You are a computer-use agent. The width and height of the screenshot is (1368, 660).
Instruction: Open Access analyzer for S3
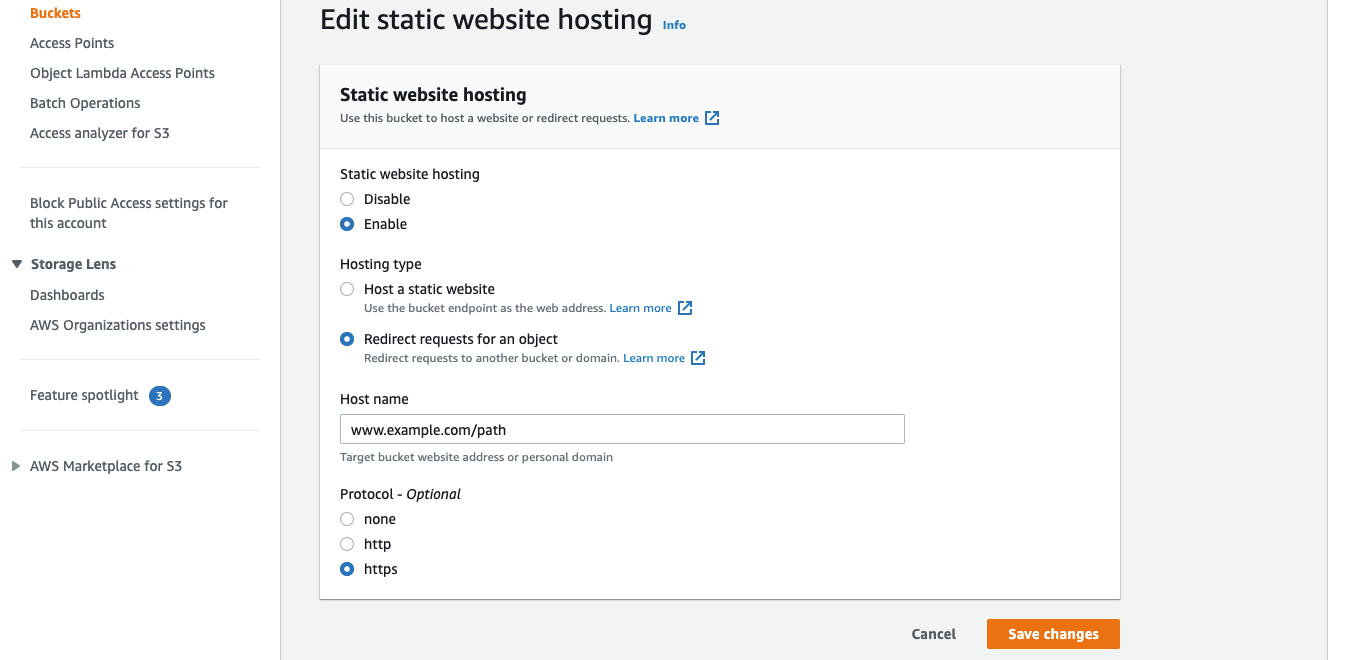click(100, 133)
